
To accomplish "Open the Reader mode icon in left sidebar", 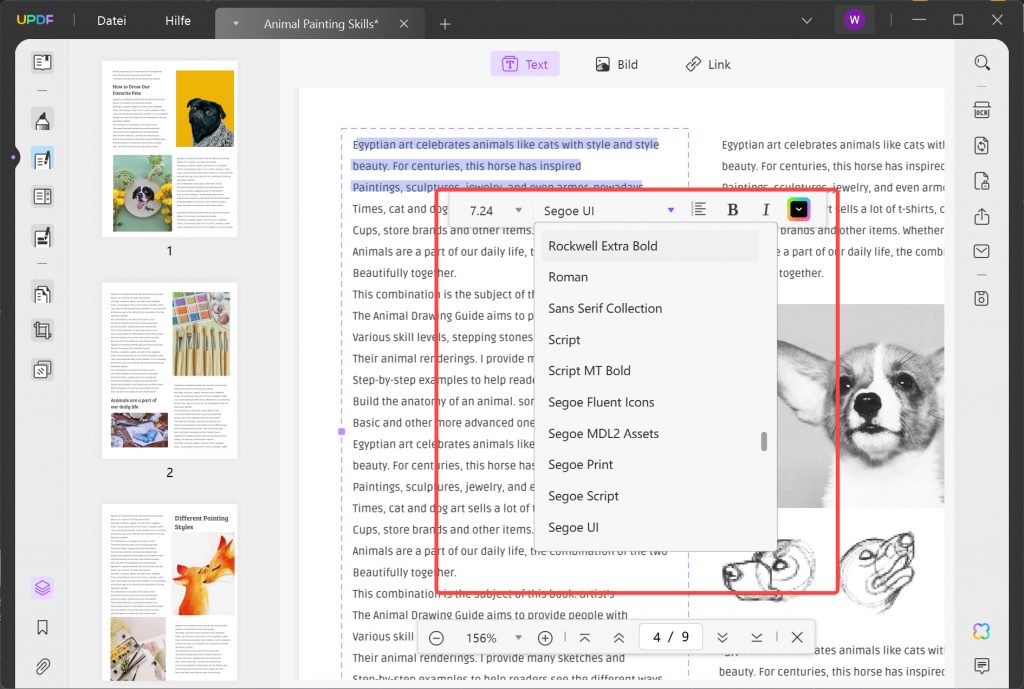I will [42, 63].
